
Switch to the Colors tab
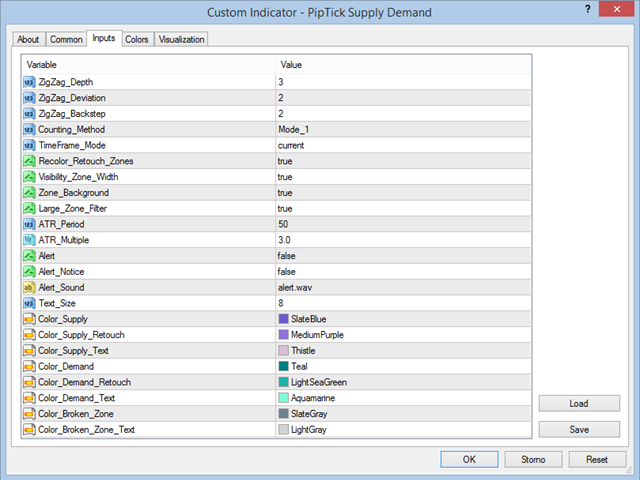(x=136, y=39)
